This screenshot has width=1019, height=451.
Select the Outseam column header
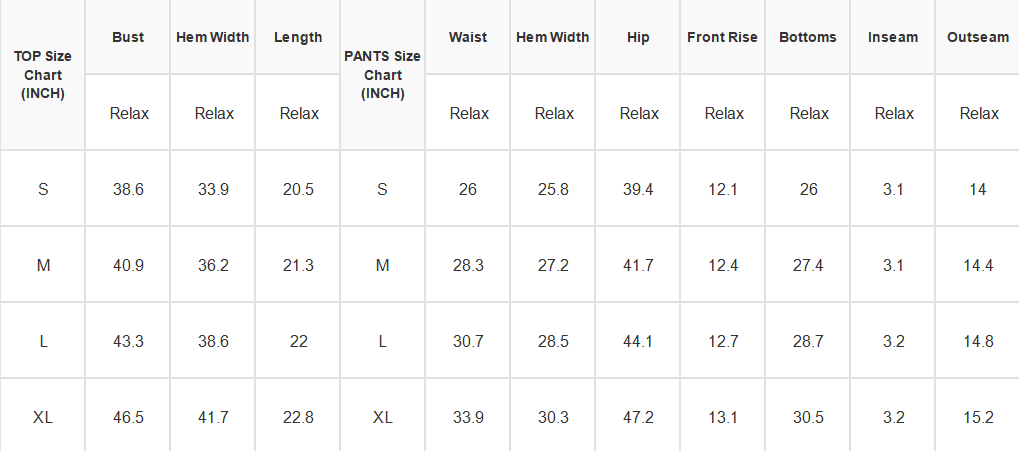coord(977,37)
